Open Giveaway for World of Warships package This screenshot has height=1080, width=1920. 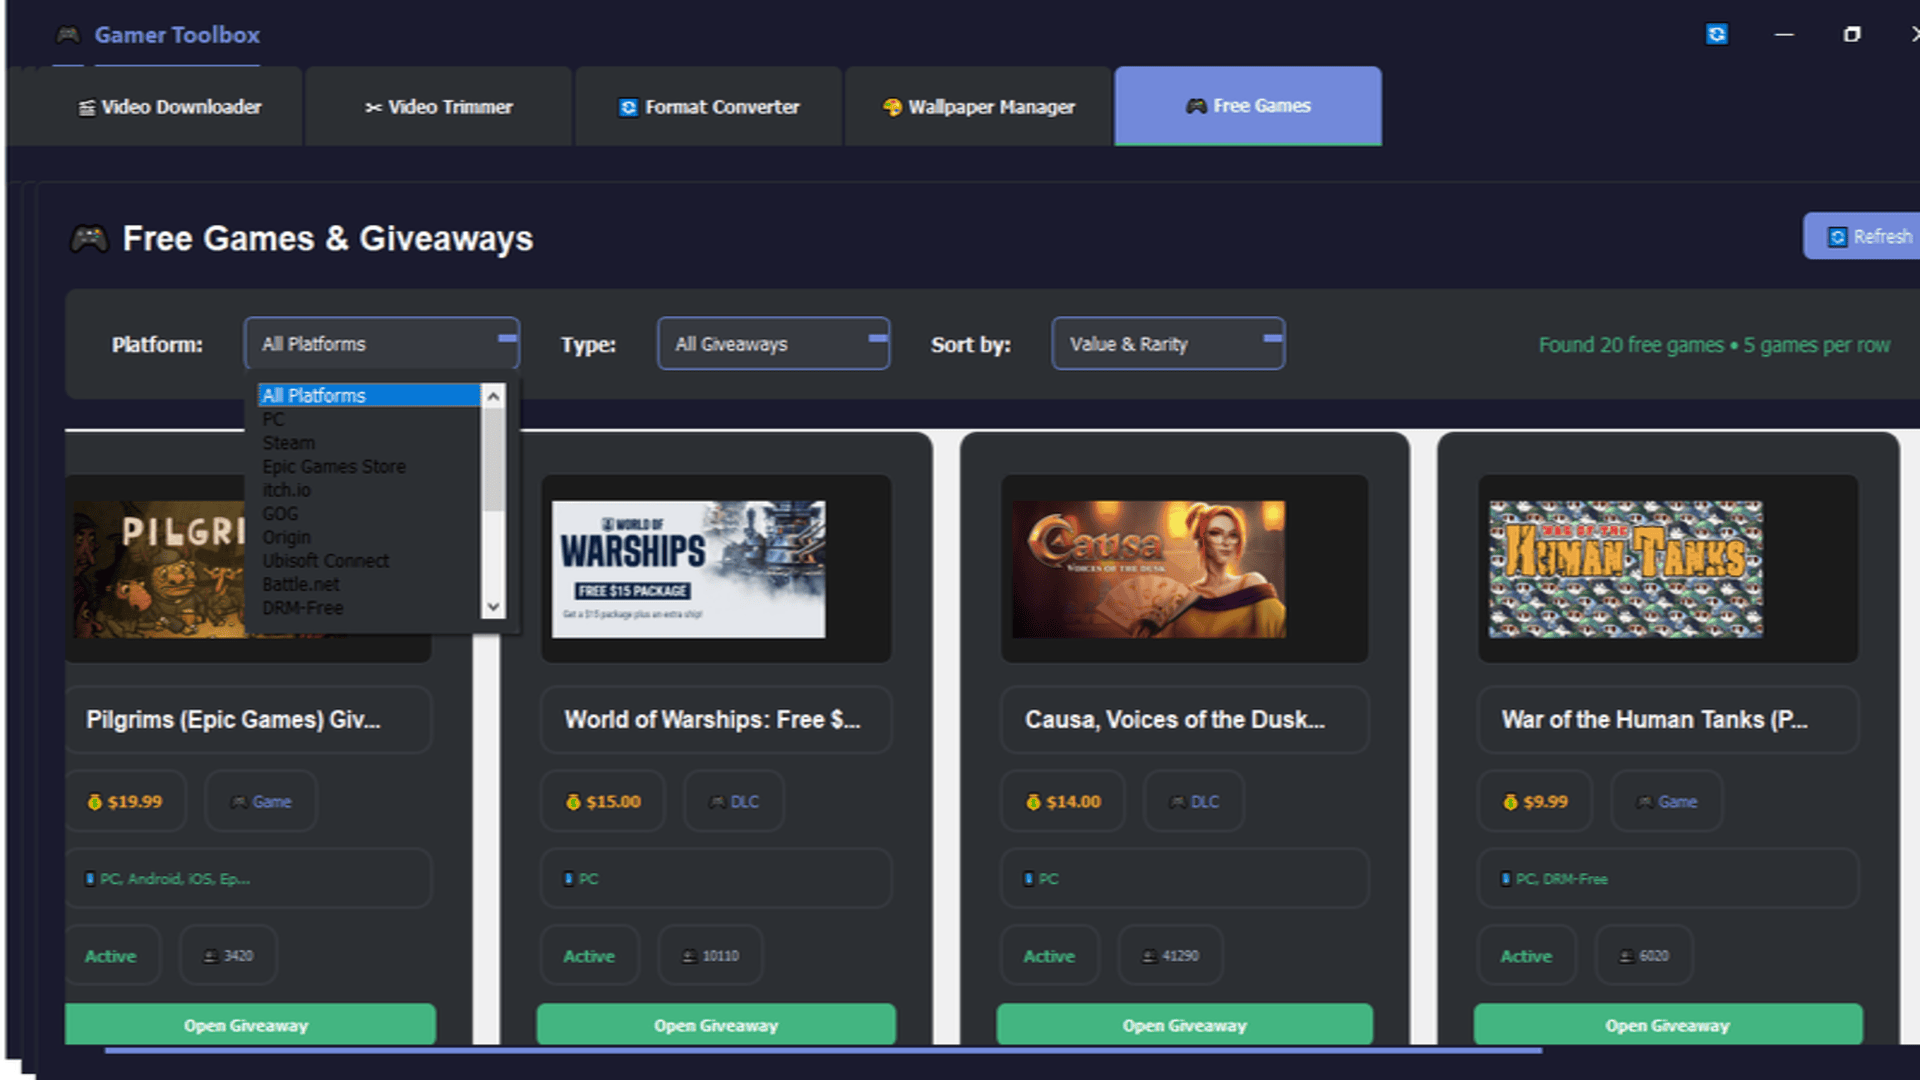click(x=716, y=1024)
